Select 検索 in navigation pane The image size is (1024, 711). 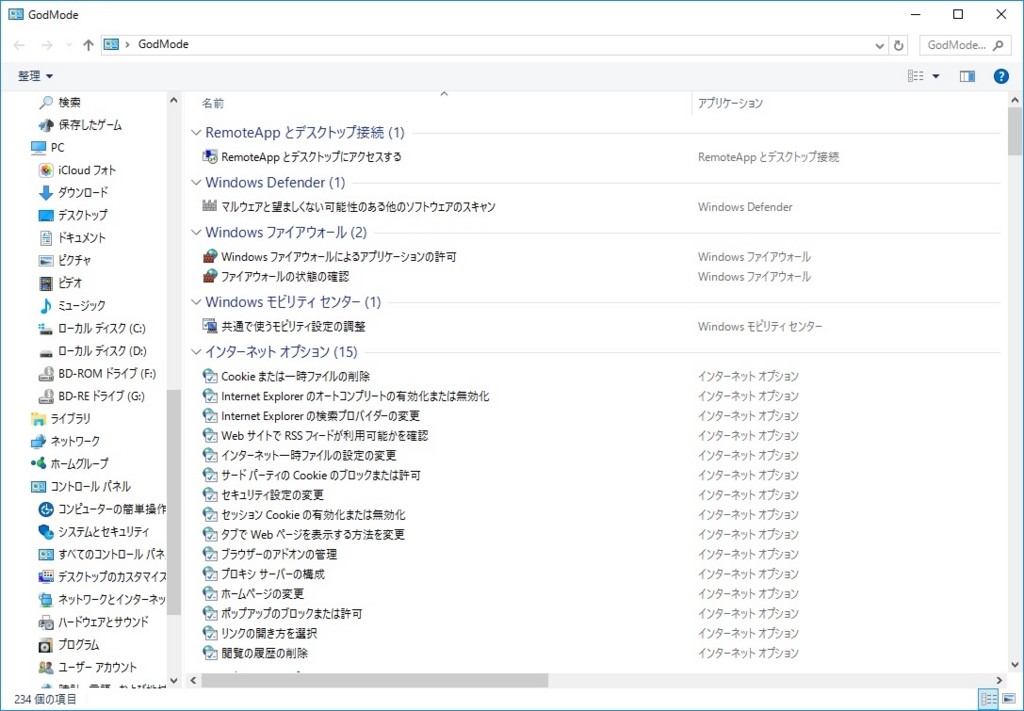click(x=69, y=103)
